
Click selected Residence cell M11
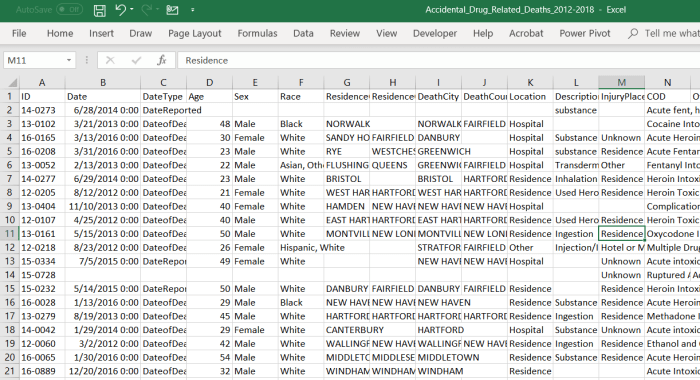(x=621, y=234)
